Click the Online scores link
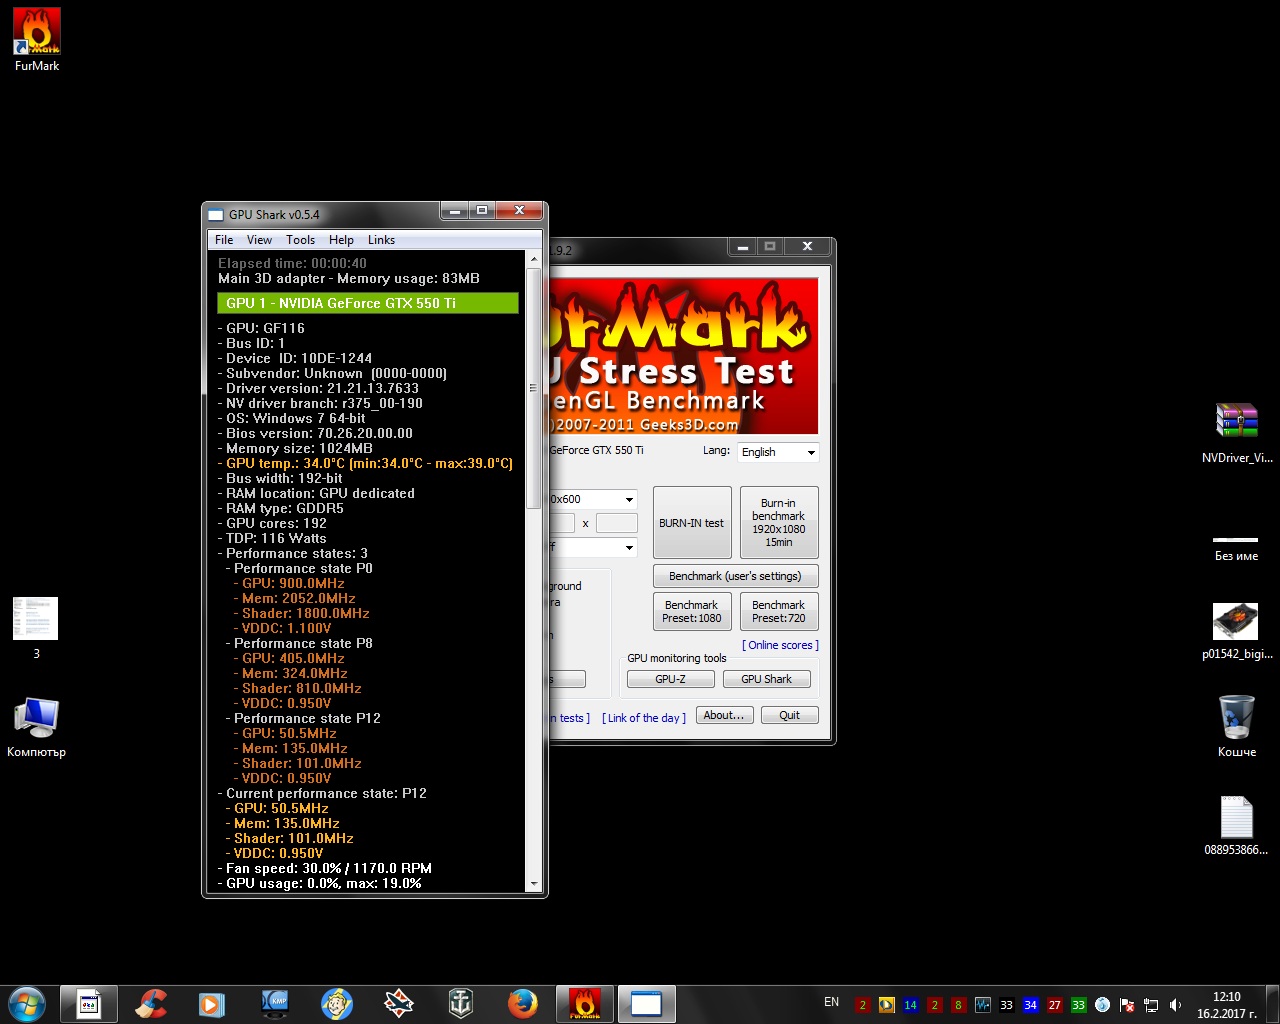The width and height of the screenshot is (1280, 1024). click(x=780, y=645)
